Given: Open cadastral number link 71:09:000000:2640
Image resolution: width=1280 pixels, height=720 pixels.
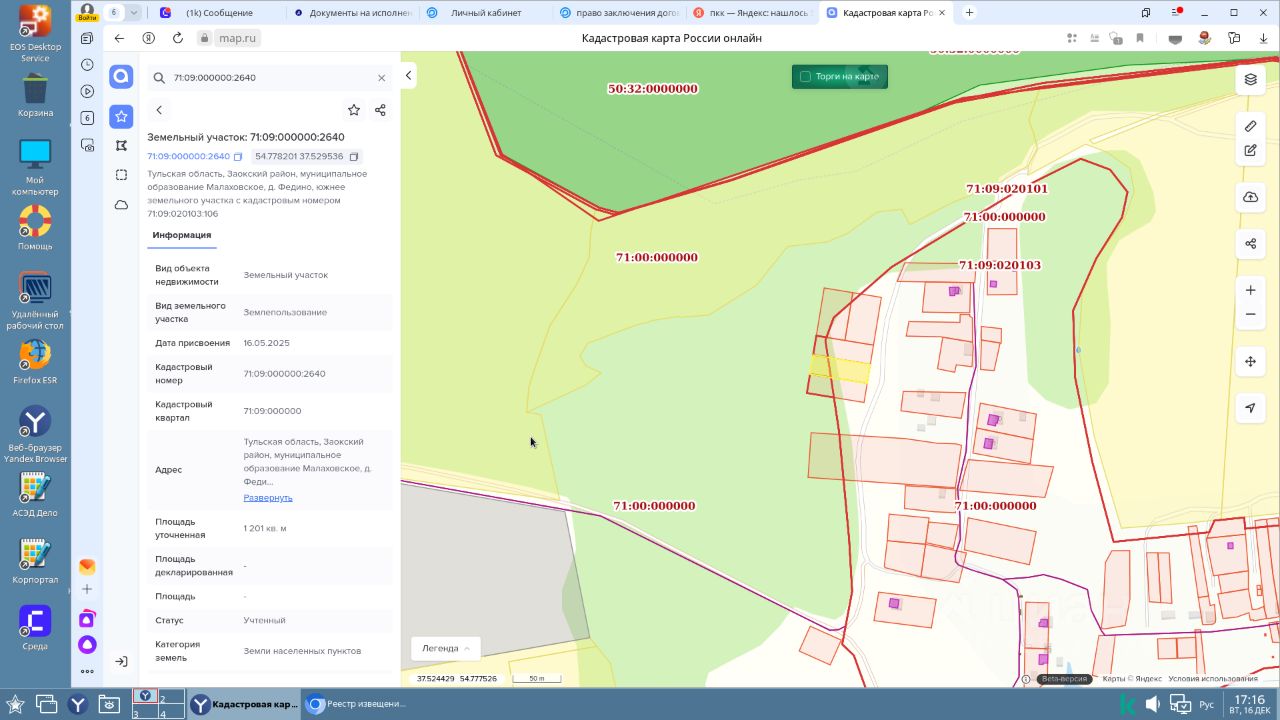Looking at the screenshot, I should tap(188, 157).
